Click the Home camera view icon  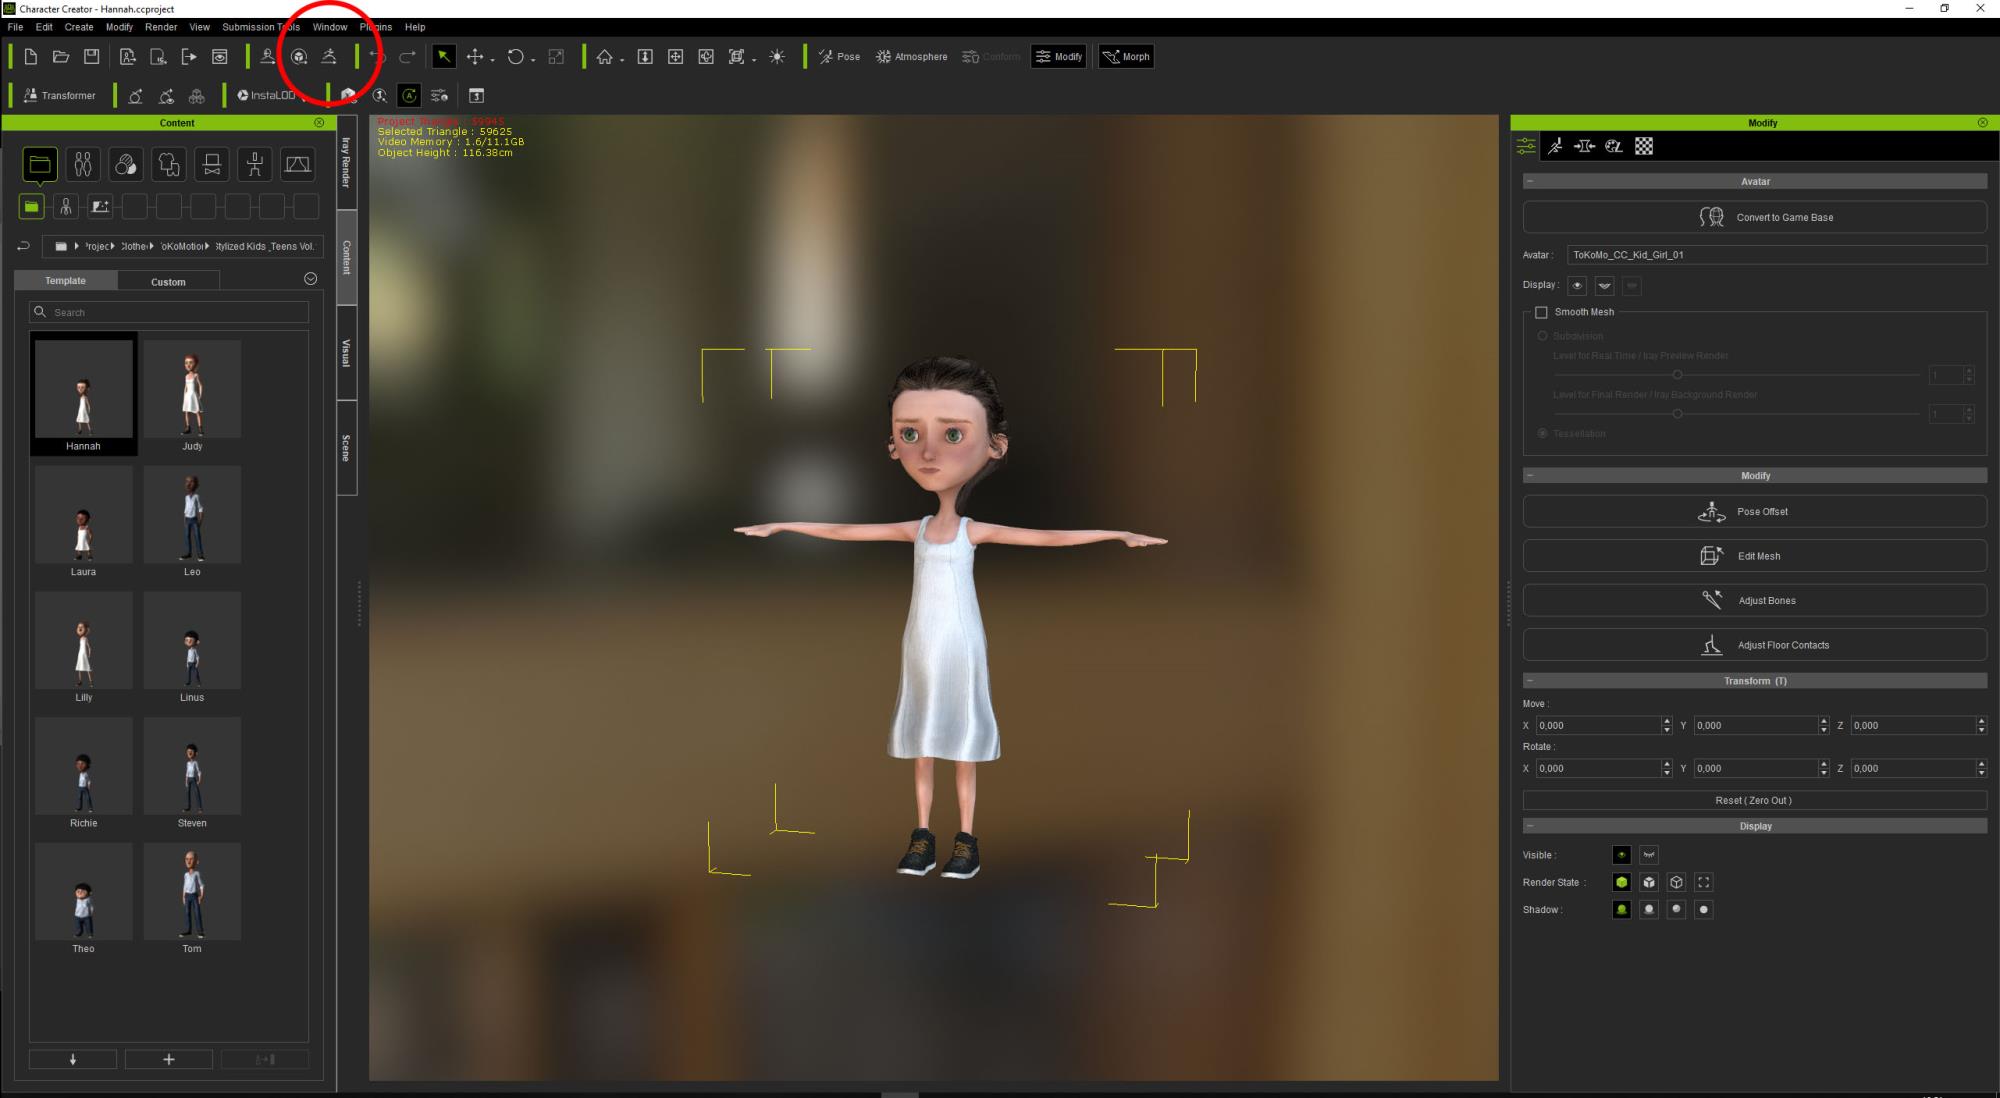pyautogui.click(x=604, y=57)
